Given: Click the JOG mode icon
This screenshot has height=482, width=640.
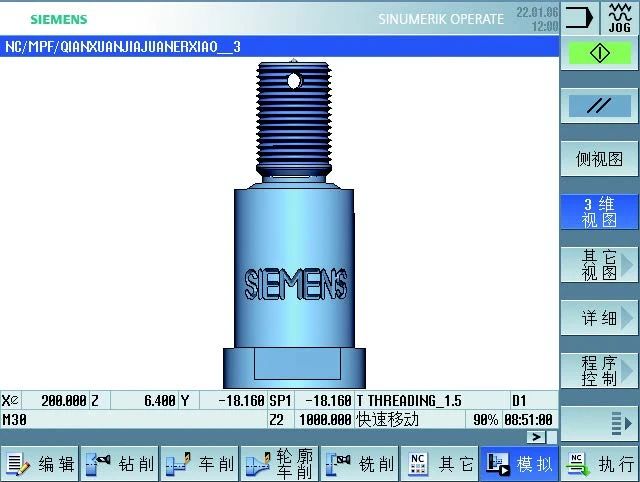Looking at the screenshot, I should [x=620, y=17].
